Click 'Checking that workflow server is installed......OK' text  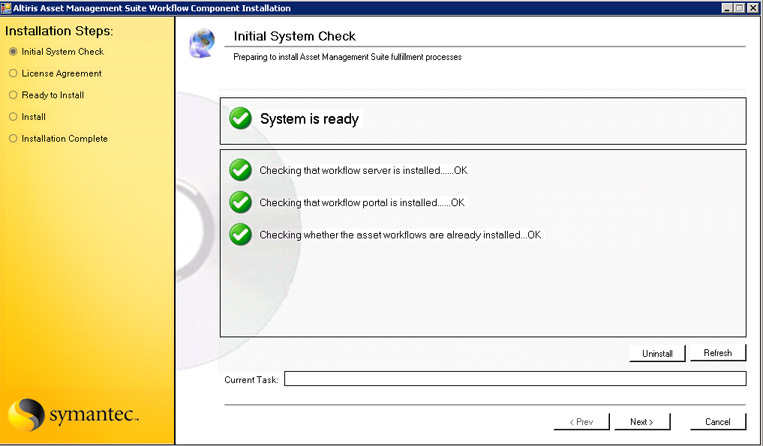tap(363, 170)
